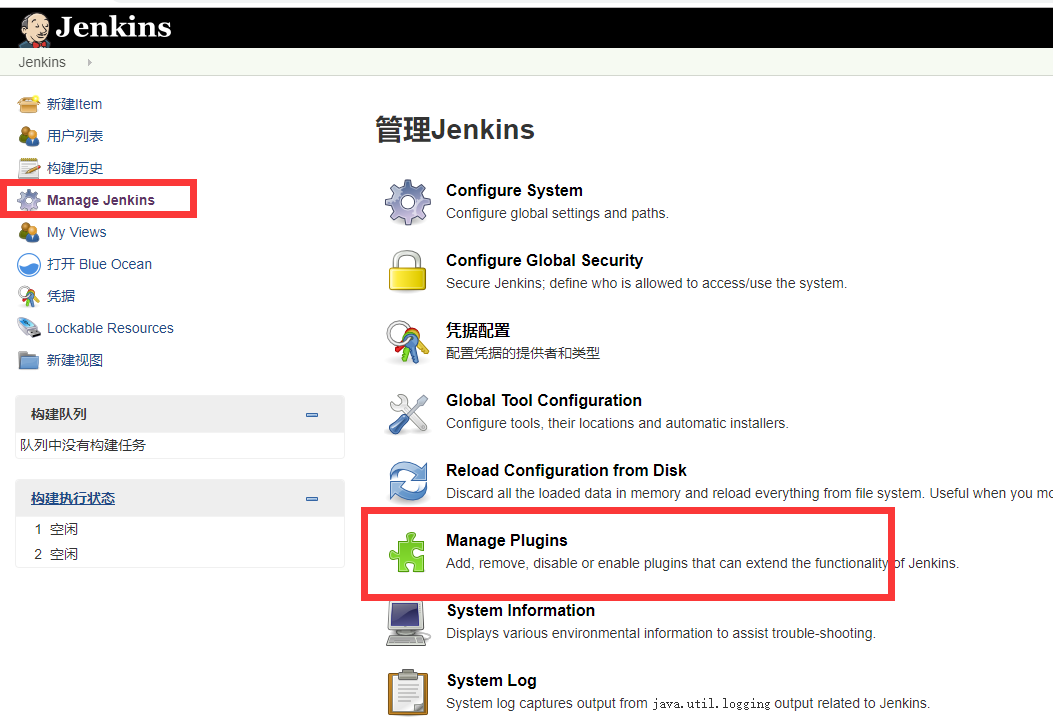
Task: Click the My Views people icon
Action: [x=29, y=232]
